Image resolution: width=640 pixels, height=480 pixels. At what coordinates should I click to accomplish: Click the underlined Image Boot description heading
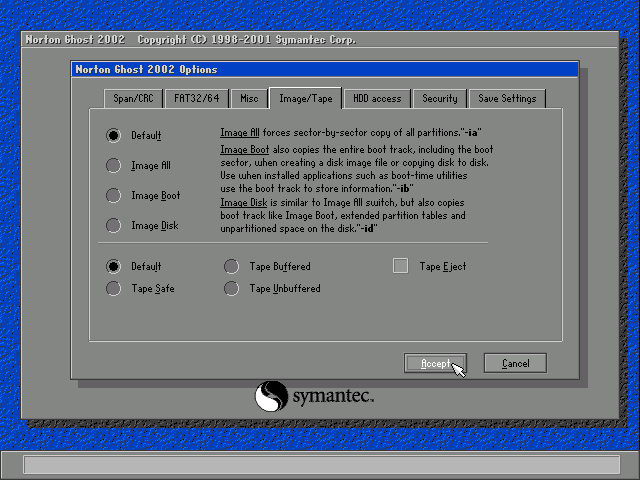(244, 149)
